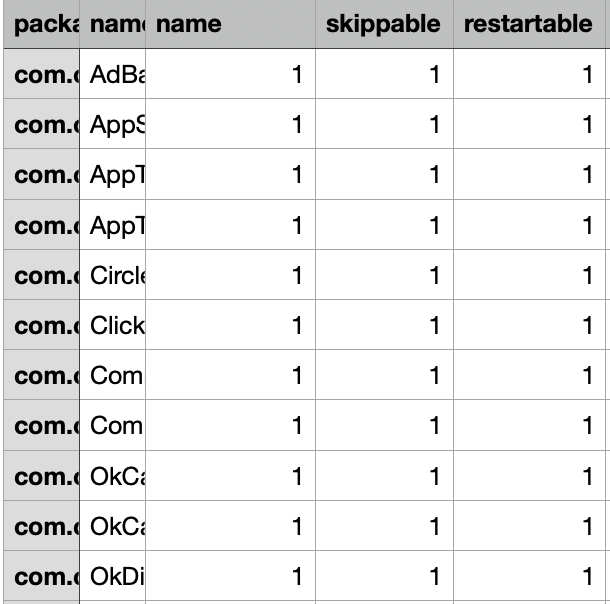
Task: Select package cell in OkDi row
Action: pyautogui.click(x=41, y=576)
